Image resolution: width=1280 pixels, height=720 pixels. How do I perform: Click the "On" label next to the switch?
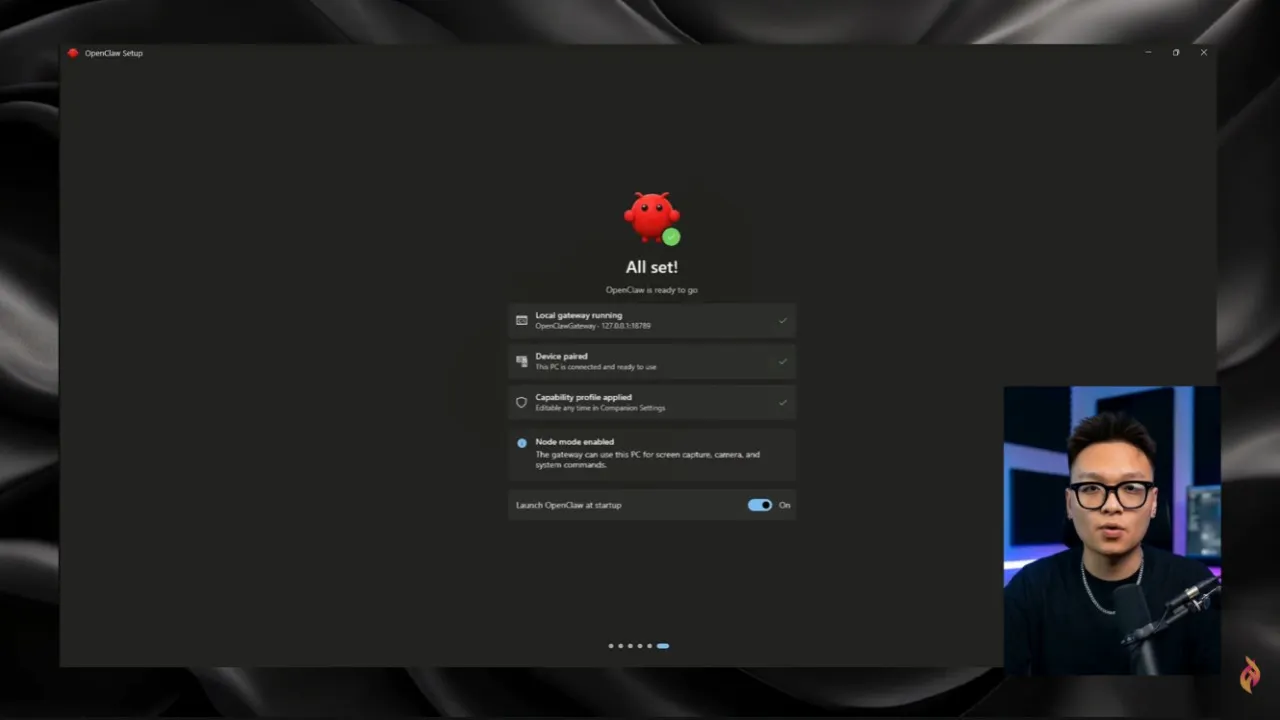point(785,505)
